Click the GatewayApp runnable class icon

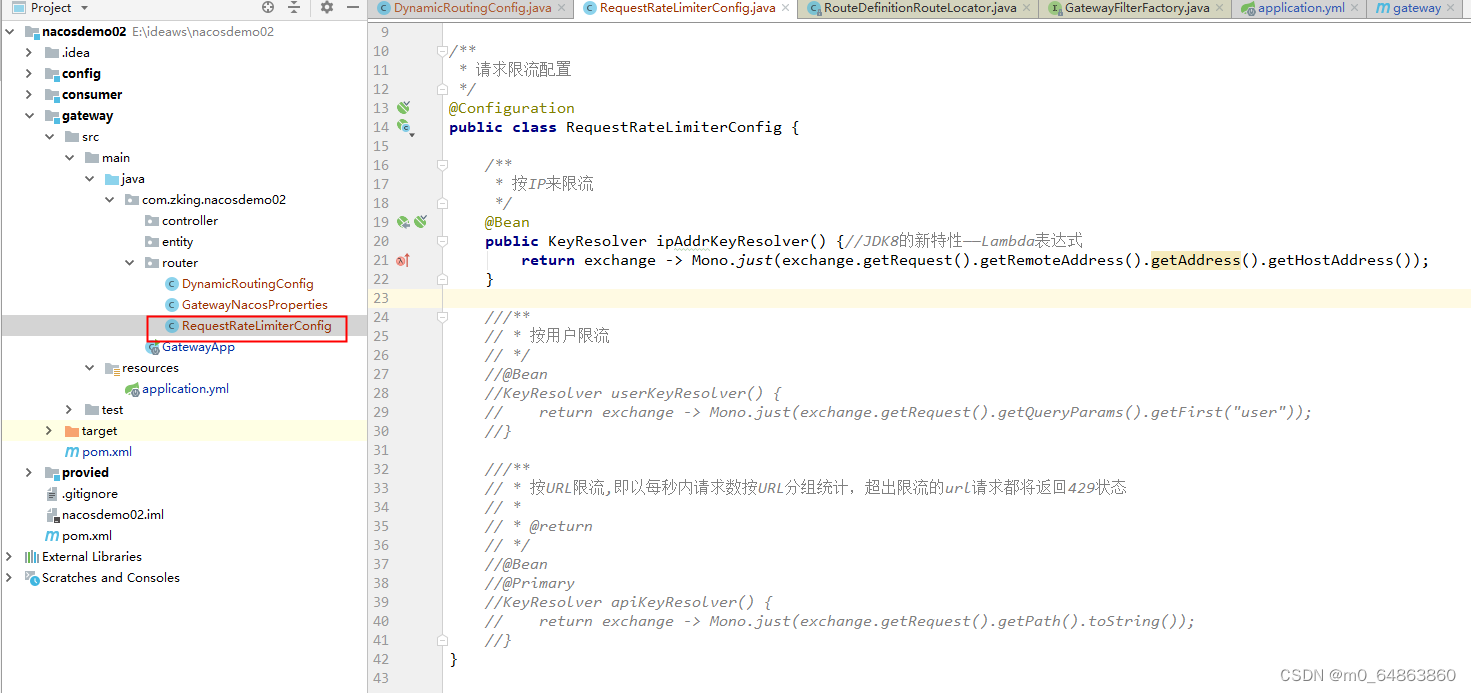click(x=152, y=347)
